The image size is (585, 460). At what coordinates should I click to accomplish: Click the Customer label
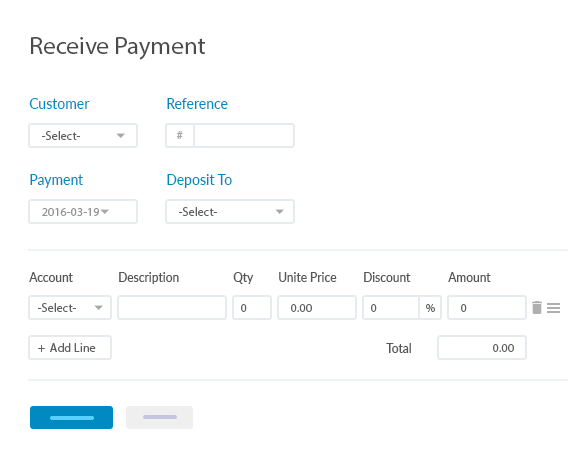point(59,104)
